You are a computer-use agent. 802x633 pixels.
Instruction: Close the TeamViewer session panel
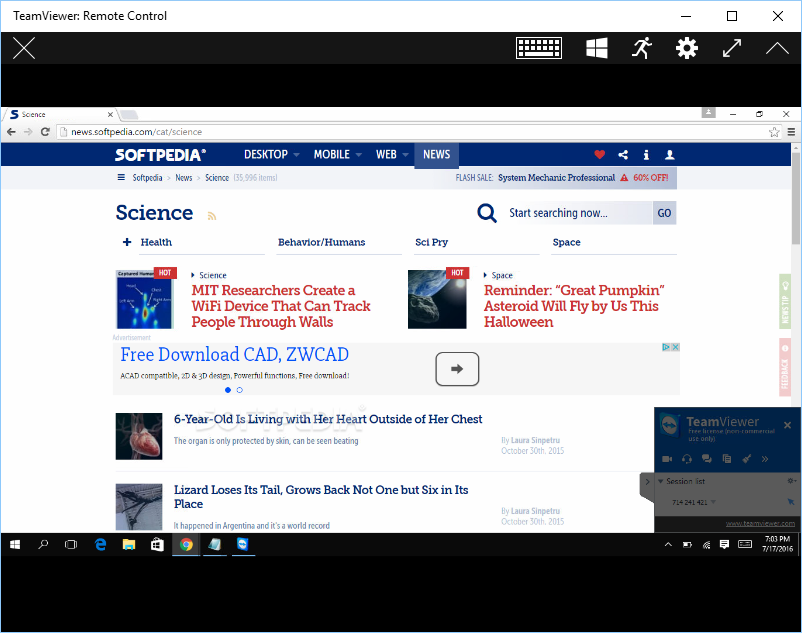pos(787,425)
